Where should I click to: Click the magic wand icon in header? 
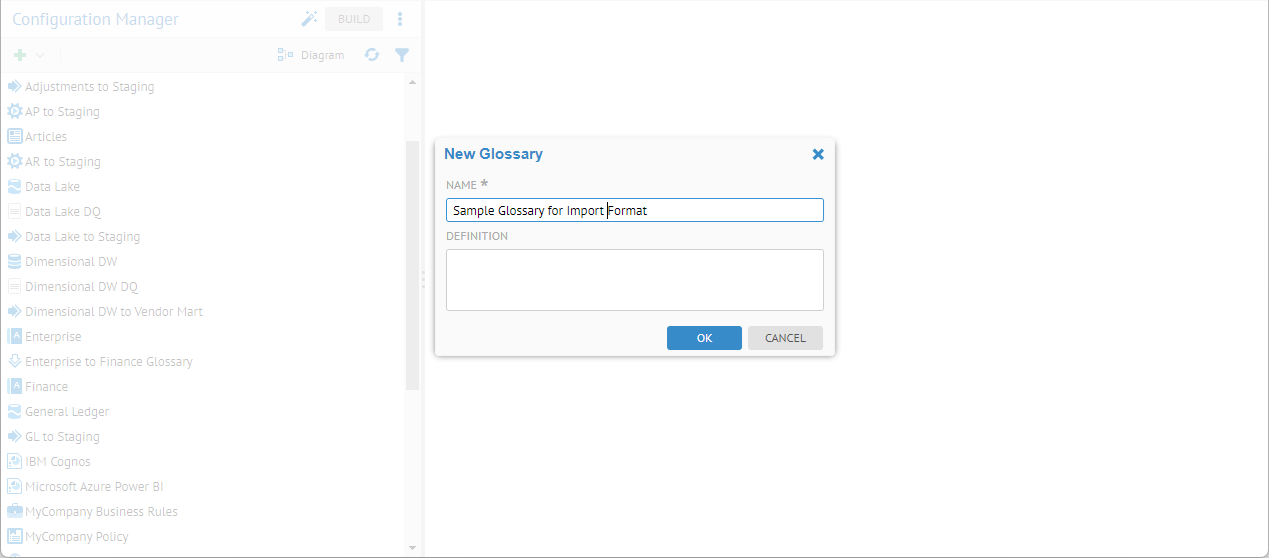click(309, 19)
